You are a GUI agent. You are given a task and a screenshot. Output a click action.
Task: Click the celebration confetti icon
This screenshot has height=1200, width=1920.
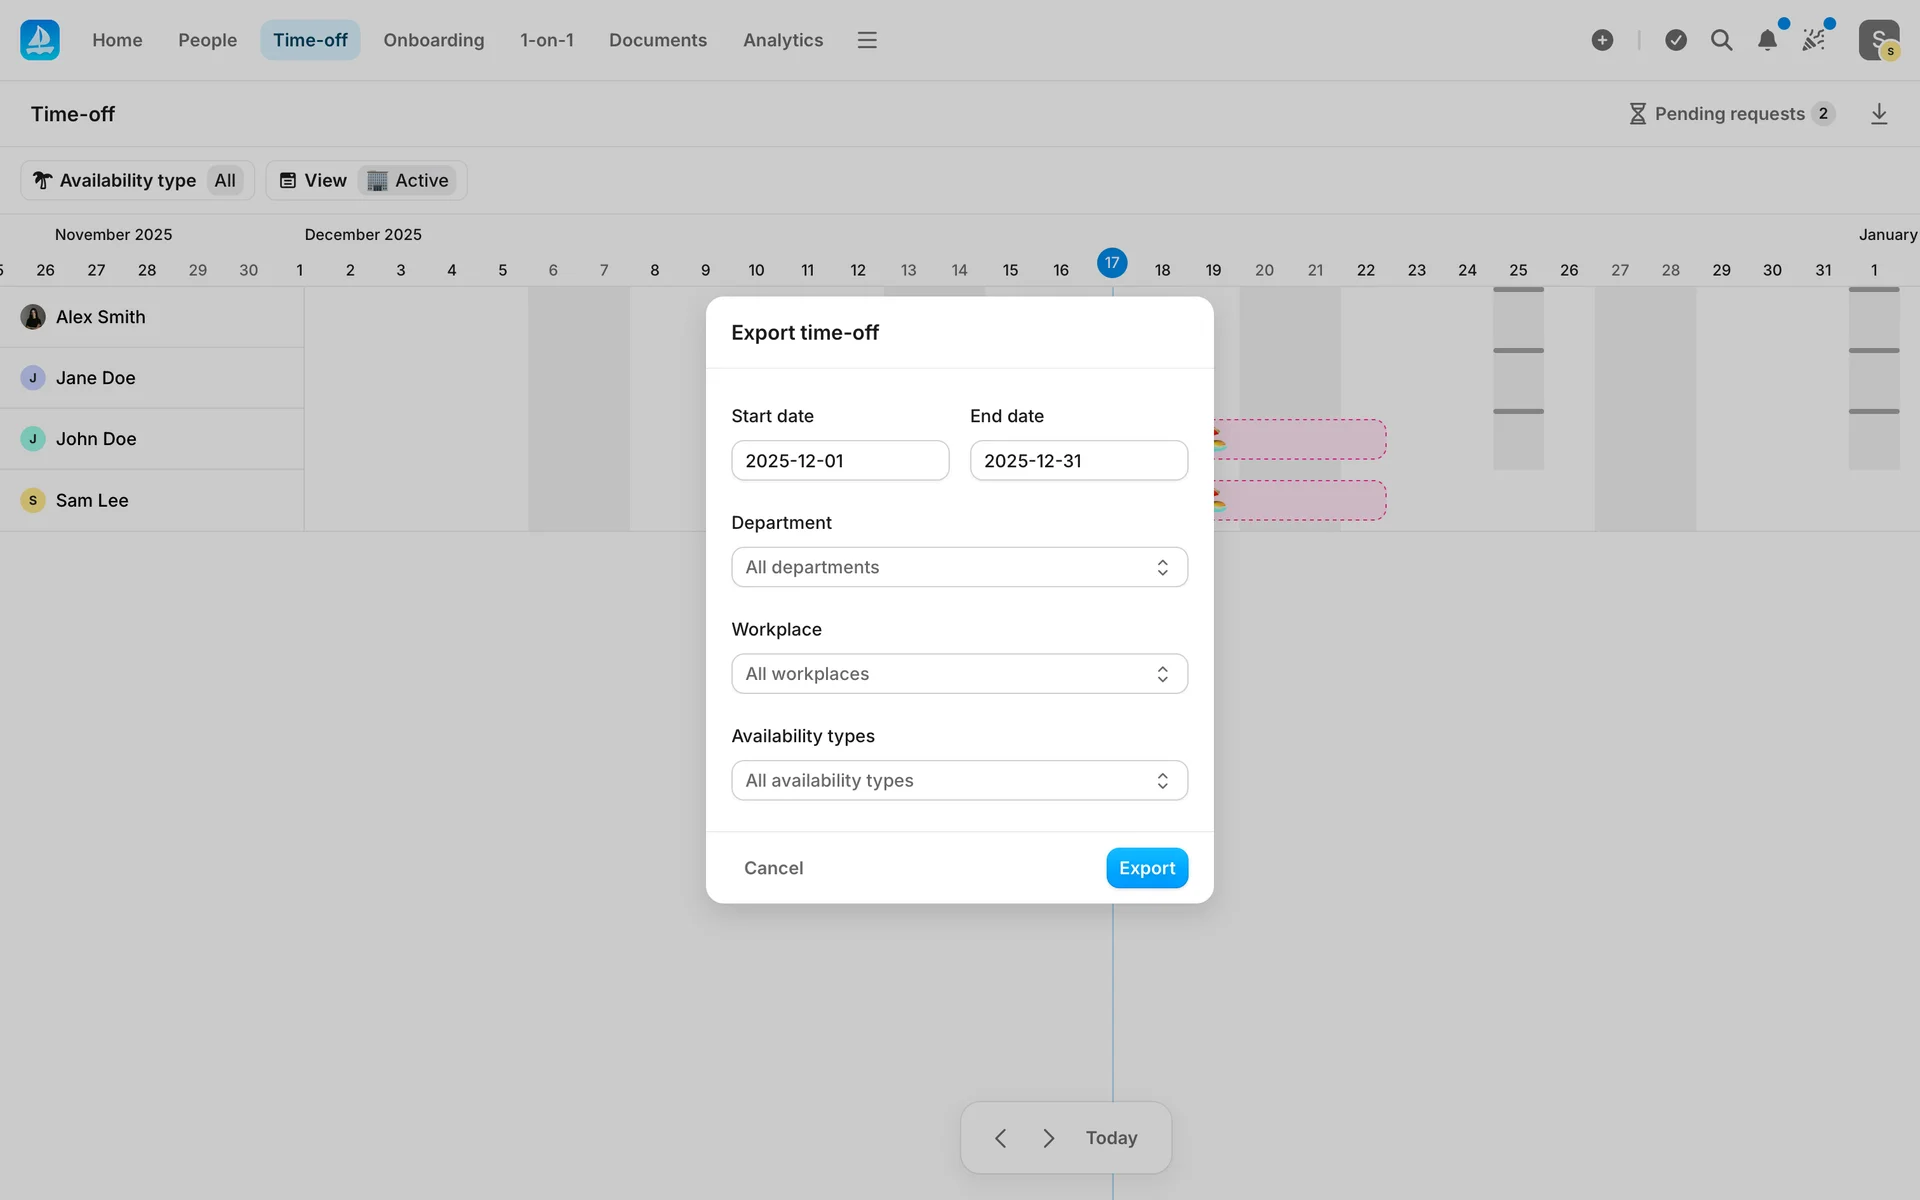point(1813,40)
